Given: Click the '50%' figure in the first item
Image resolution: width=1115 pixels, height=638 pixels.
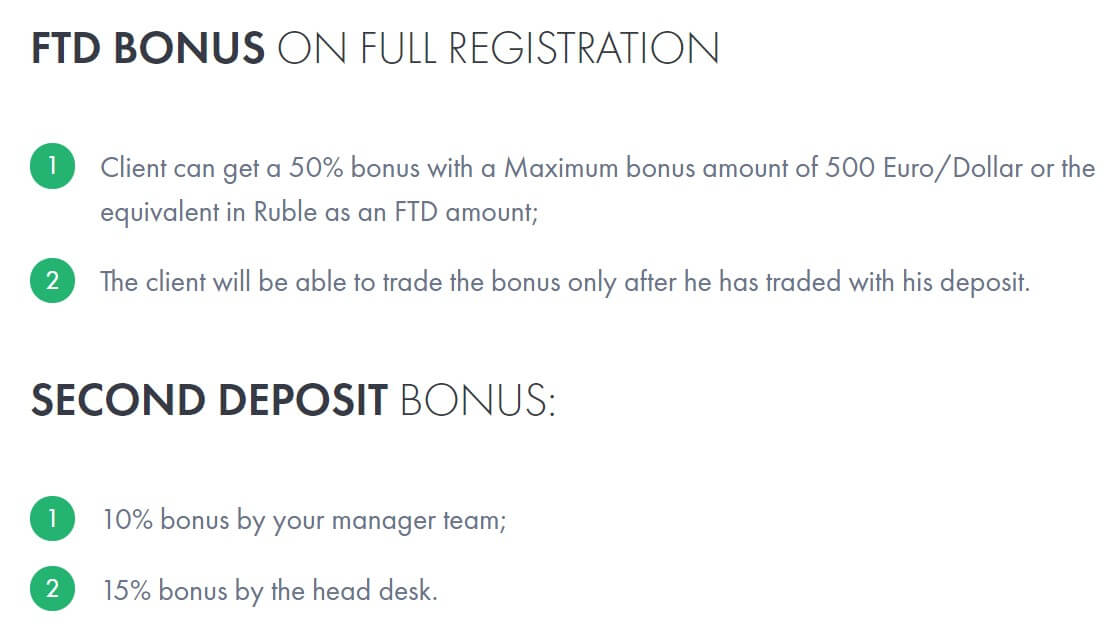Looking at the screenshot, I should pos(316,168).
